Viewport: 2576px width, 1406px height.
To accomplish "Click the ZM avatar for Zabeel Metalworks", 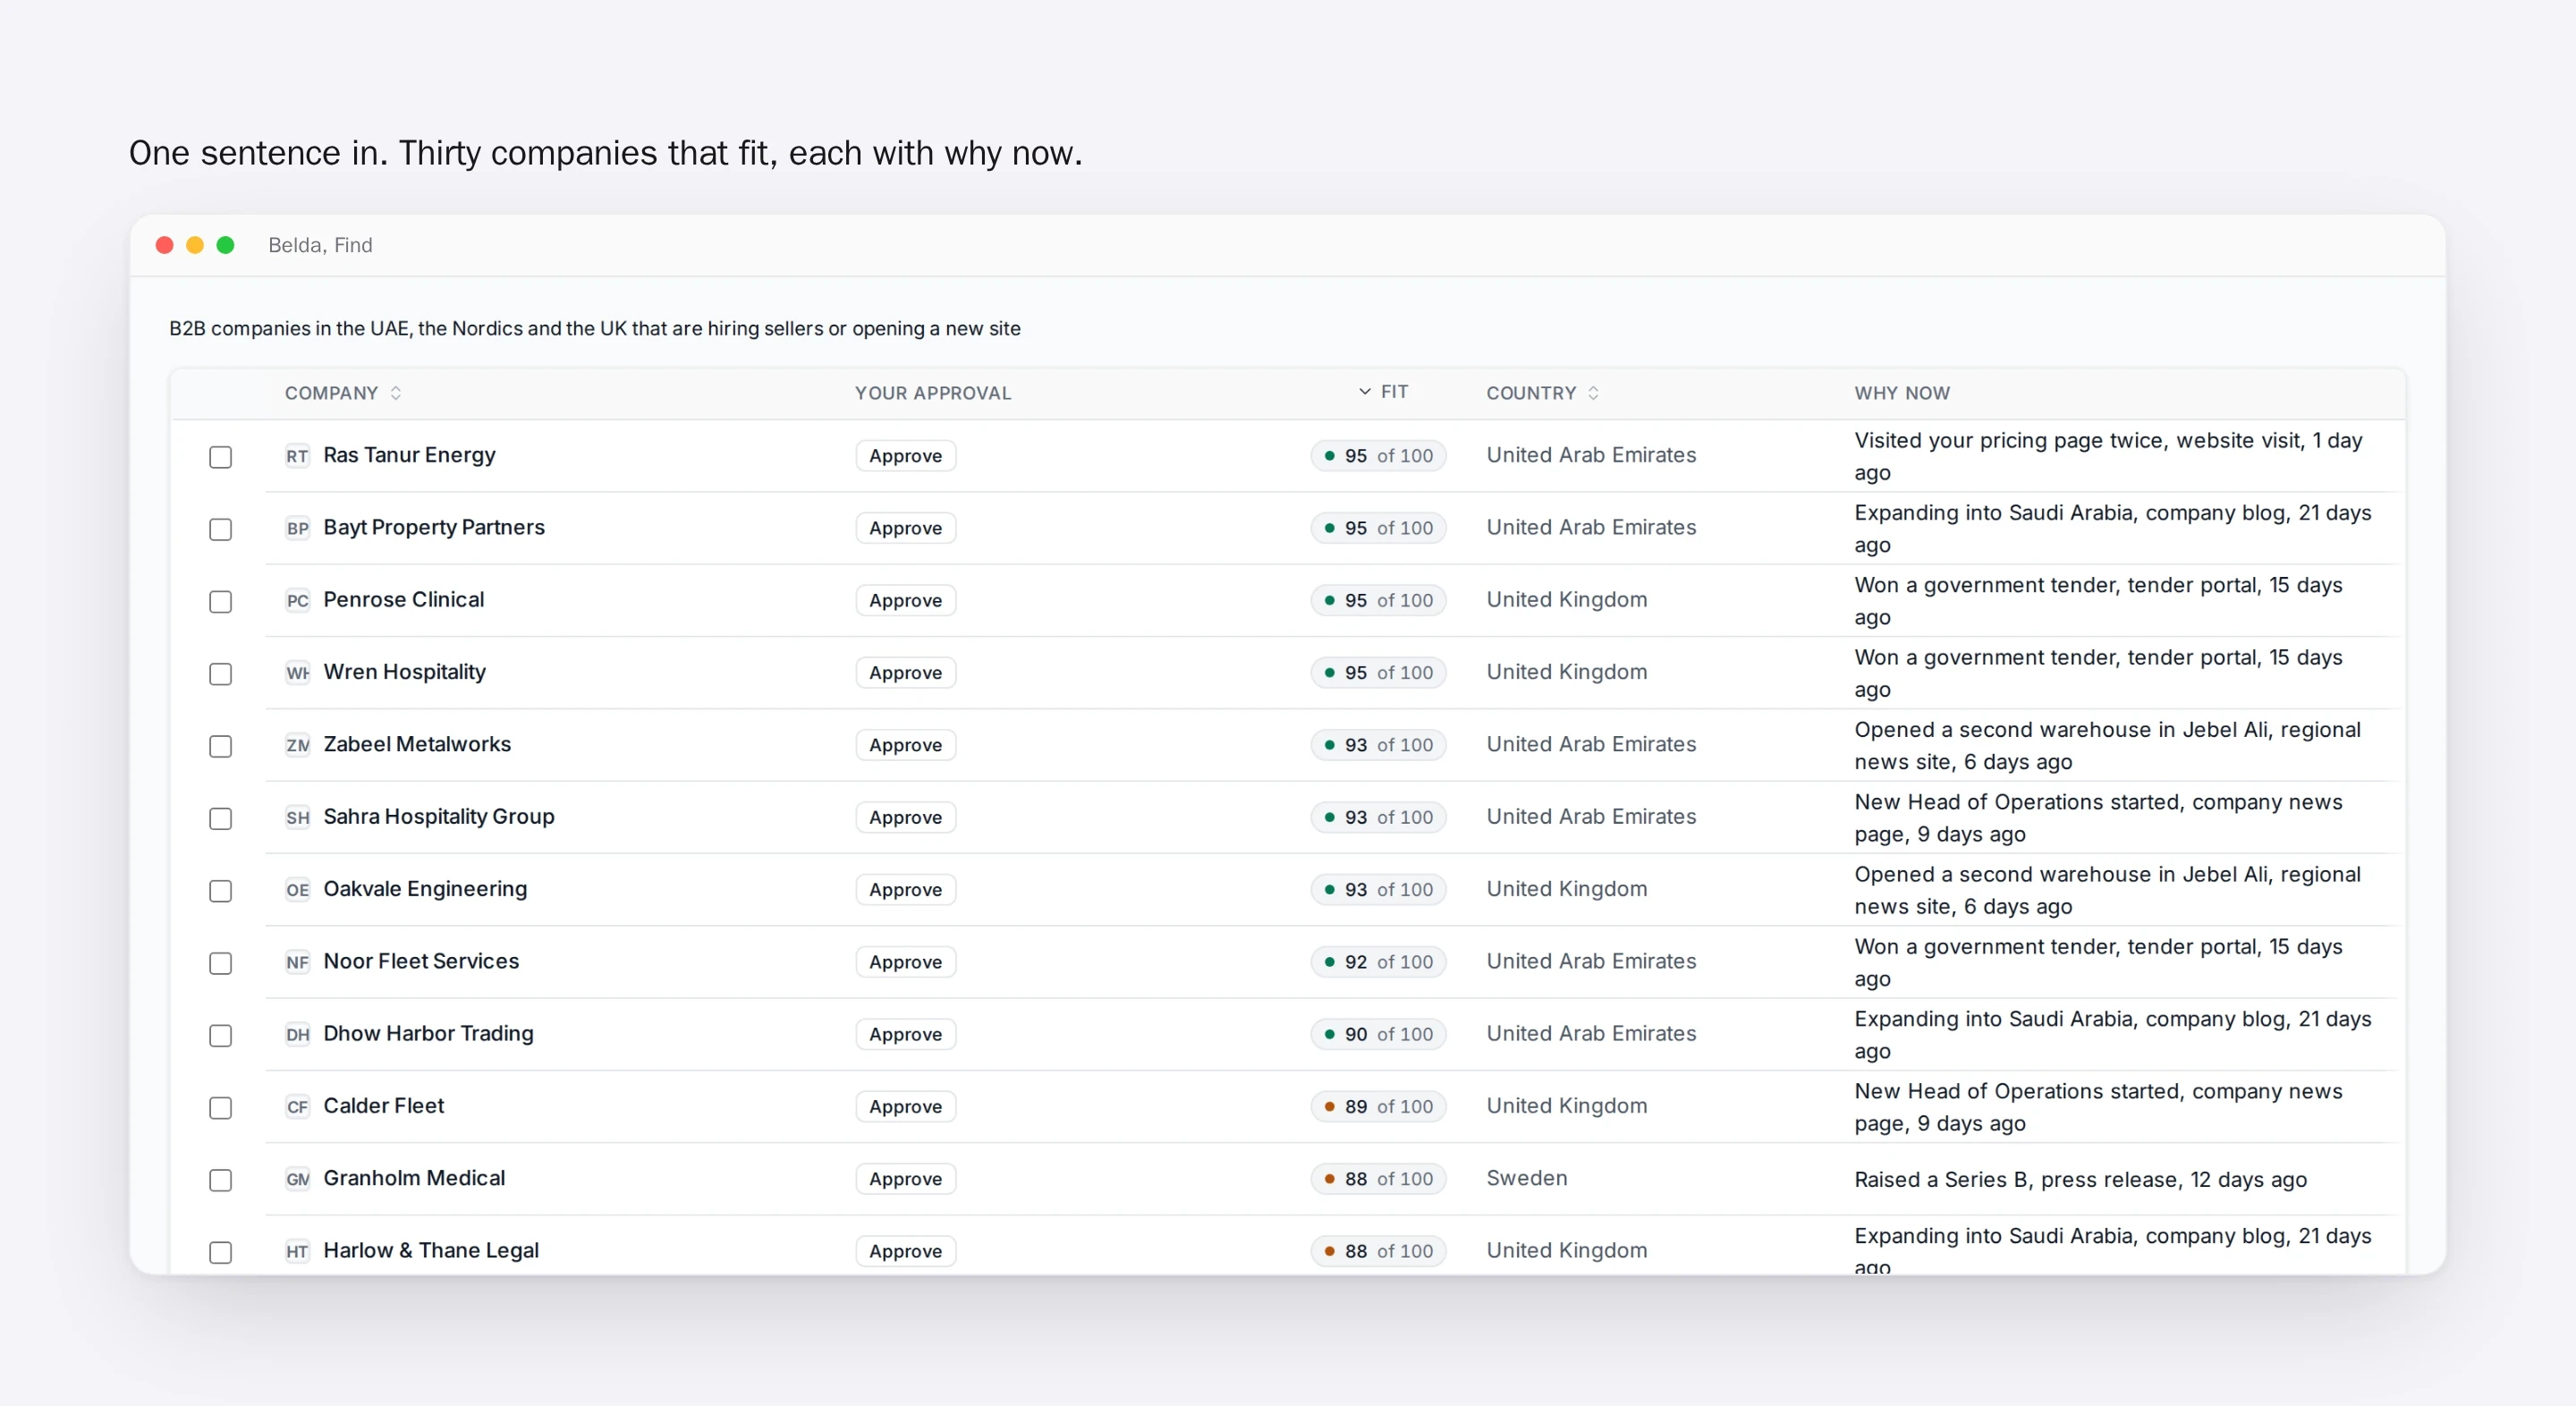I will click(x=297, y=745).
